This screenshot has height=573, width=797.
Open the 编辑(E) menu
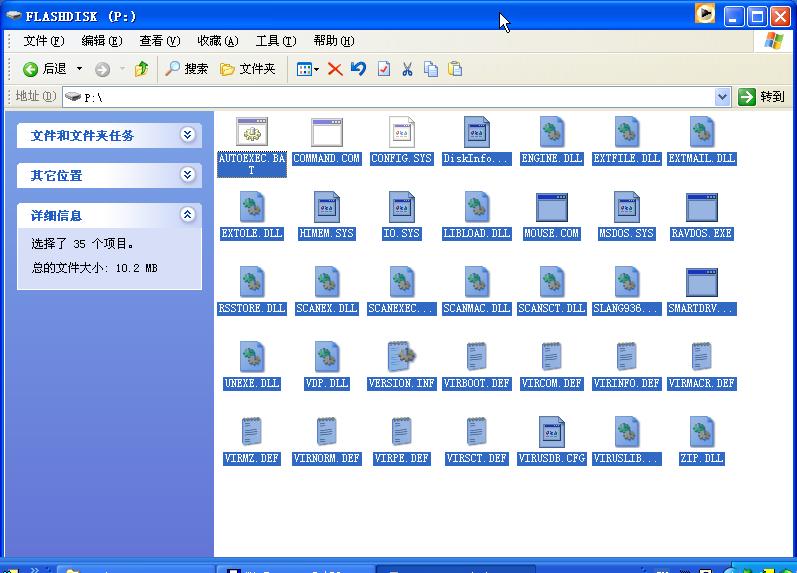[x=102, y=41]
